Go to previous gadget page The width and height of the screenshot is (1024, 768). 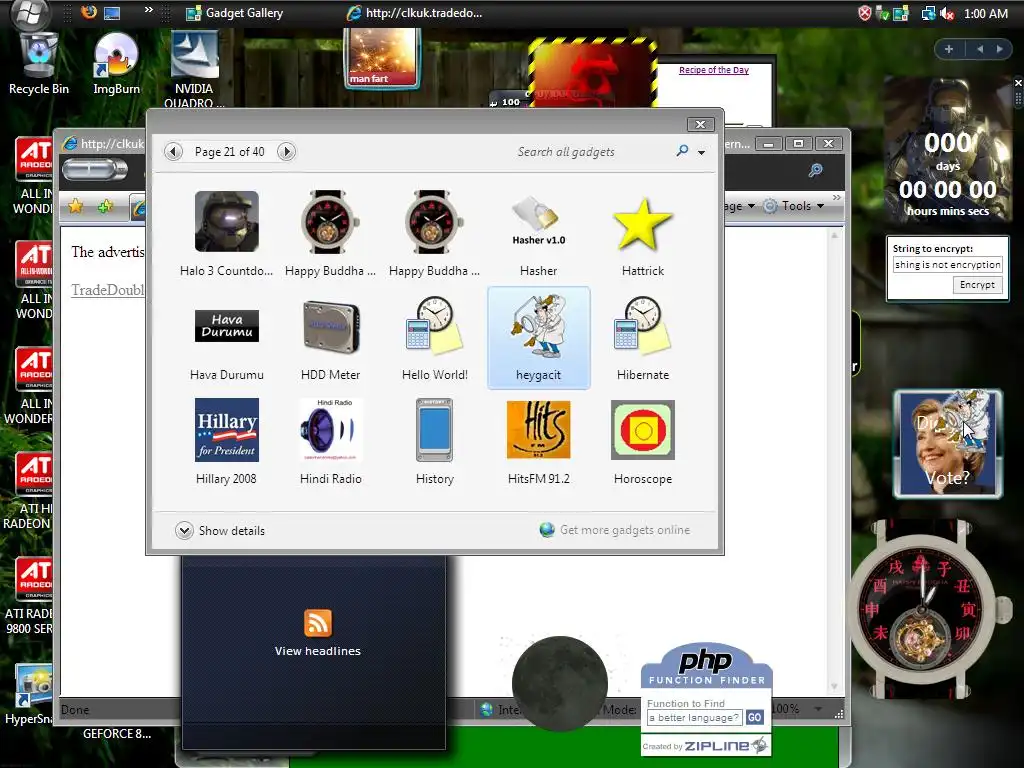click(x=173, y=152)
